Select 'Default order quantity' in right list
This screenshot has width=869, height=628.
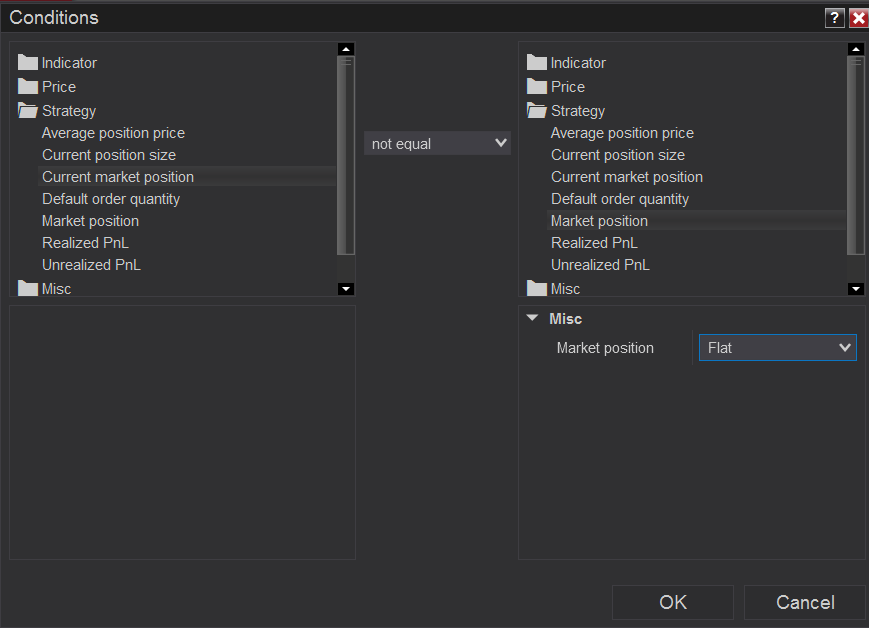(x=619, y=199)
